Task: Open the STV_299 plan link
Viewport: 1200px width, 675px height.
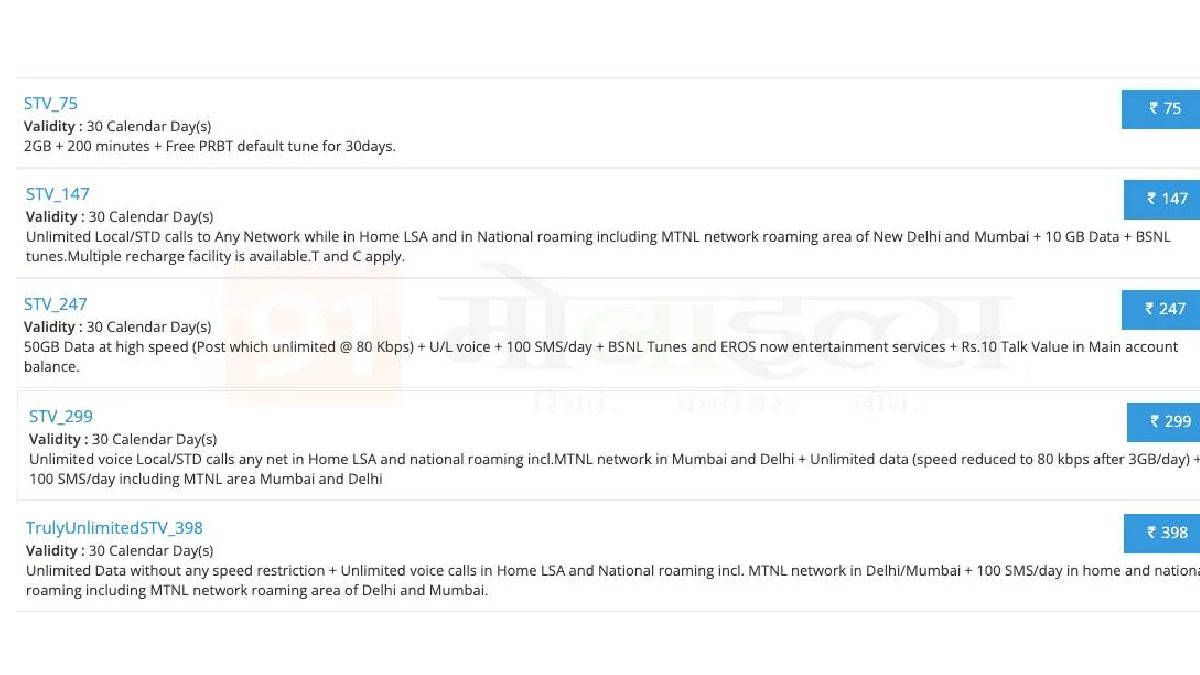Action: 61,416
